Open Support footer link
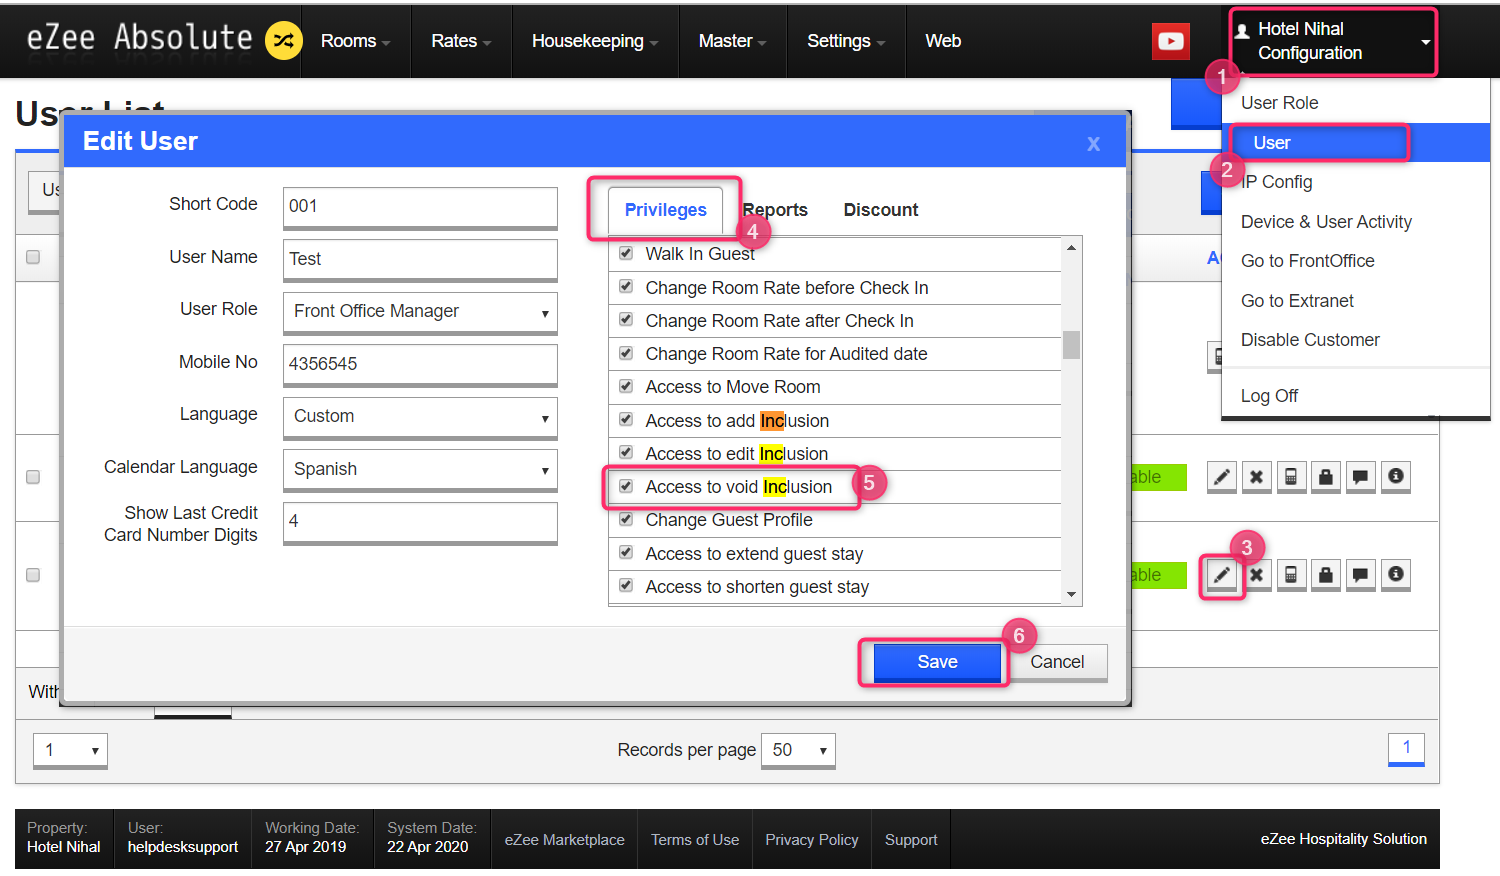Screen dimensions: 1500x876 [x=911, y=840]
